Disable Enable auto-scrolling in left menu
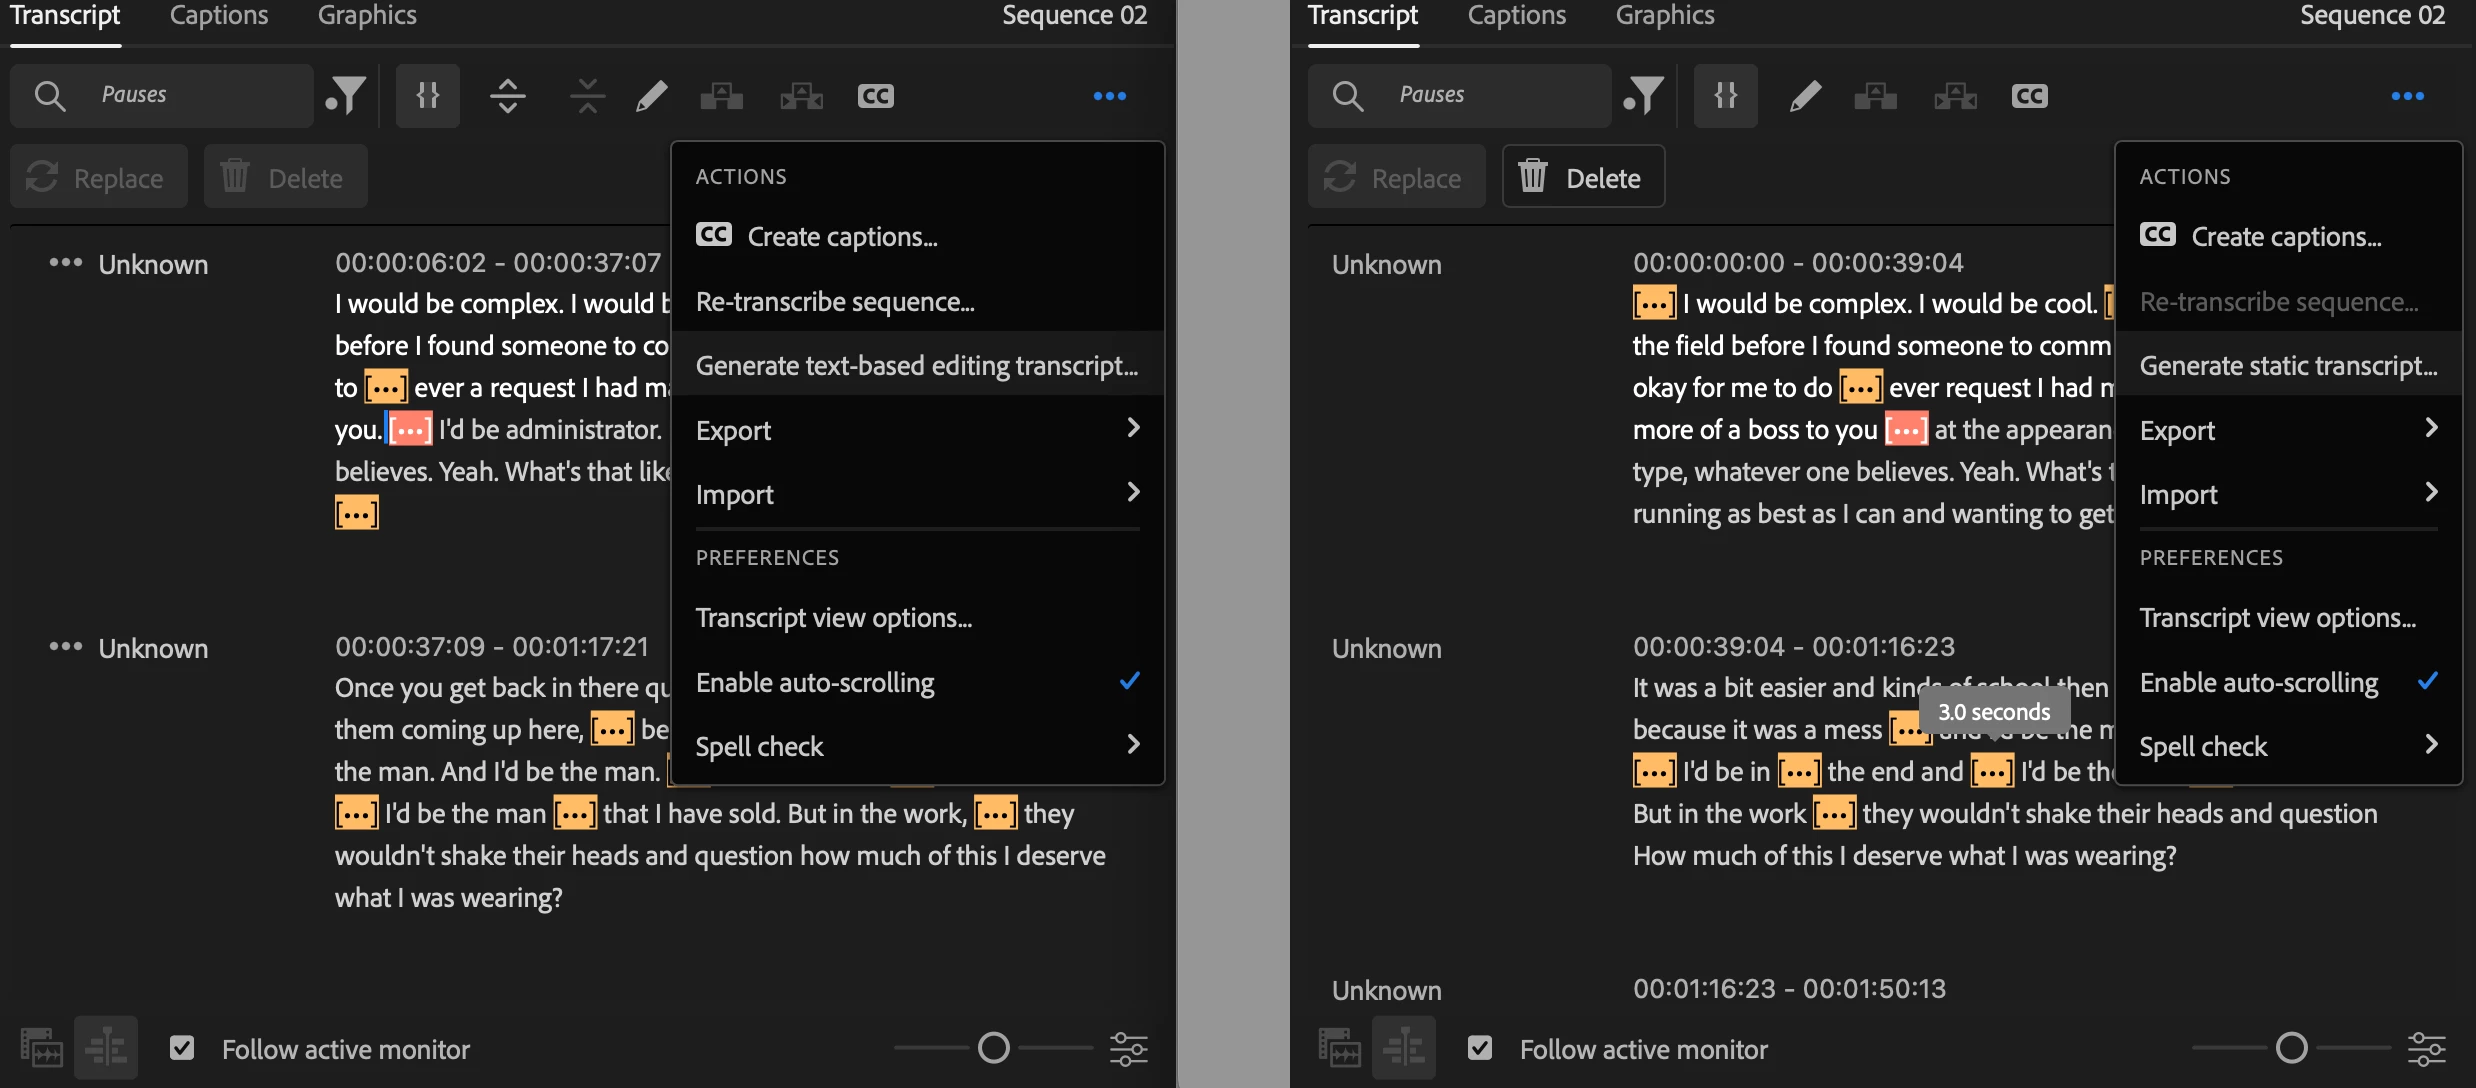 coord(815,683)
